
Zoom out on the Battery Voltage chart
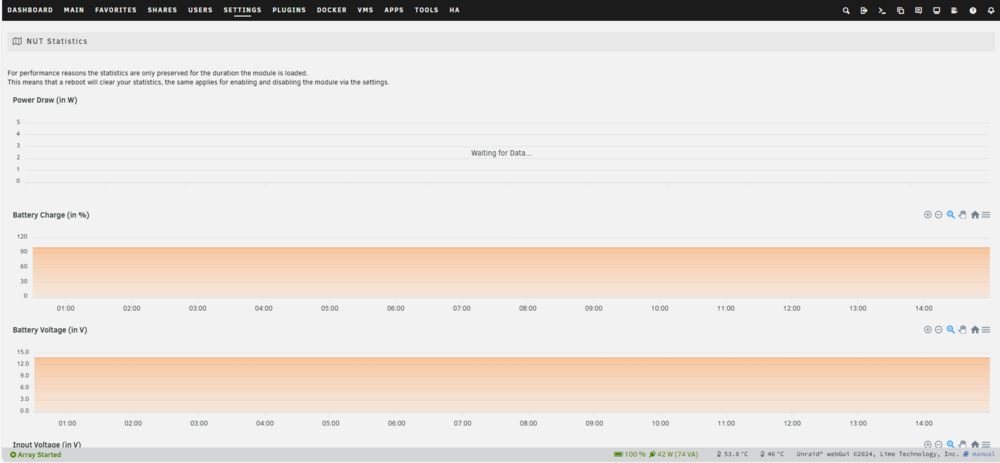939,330
